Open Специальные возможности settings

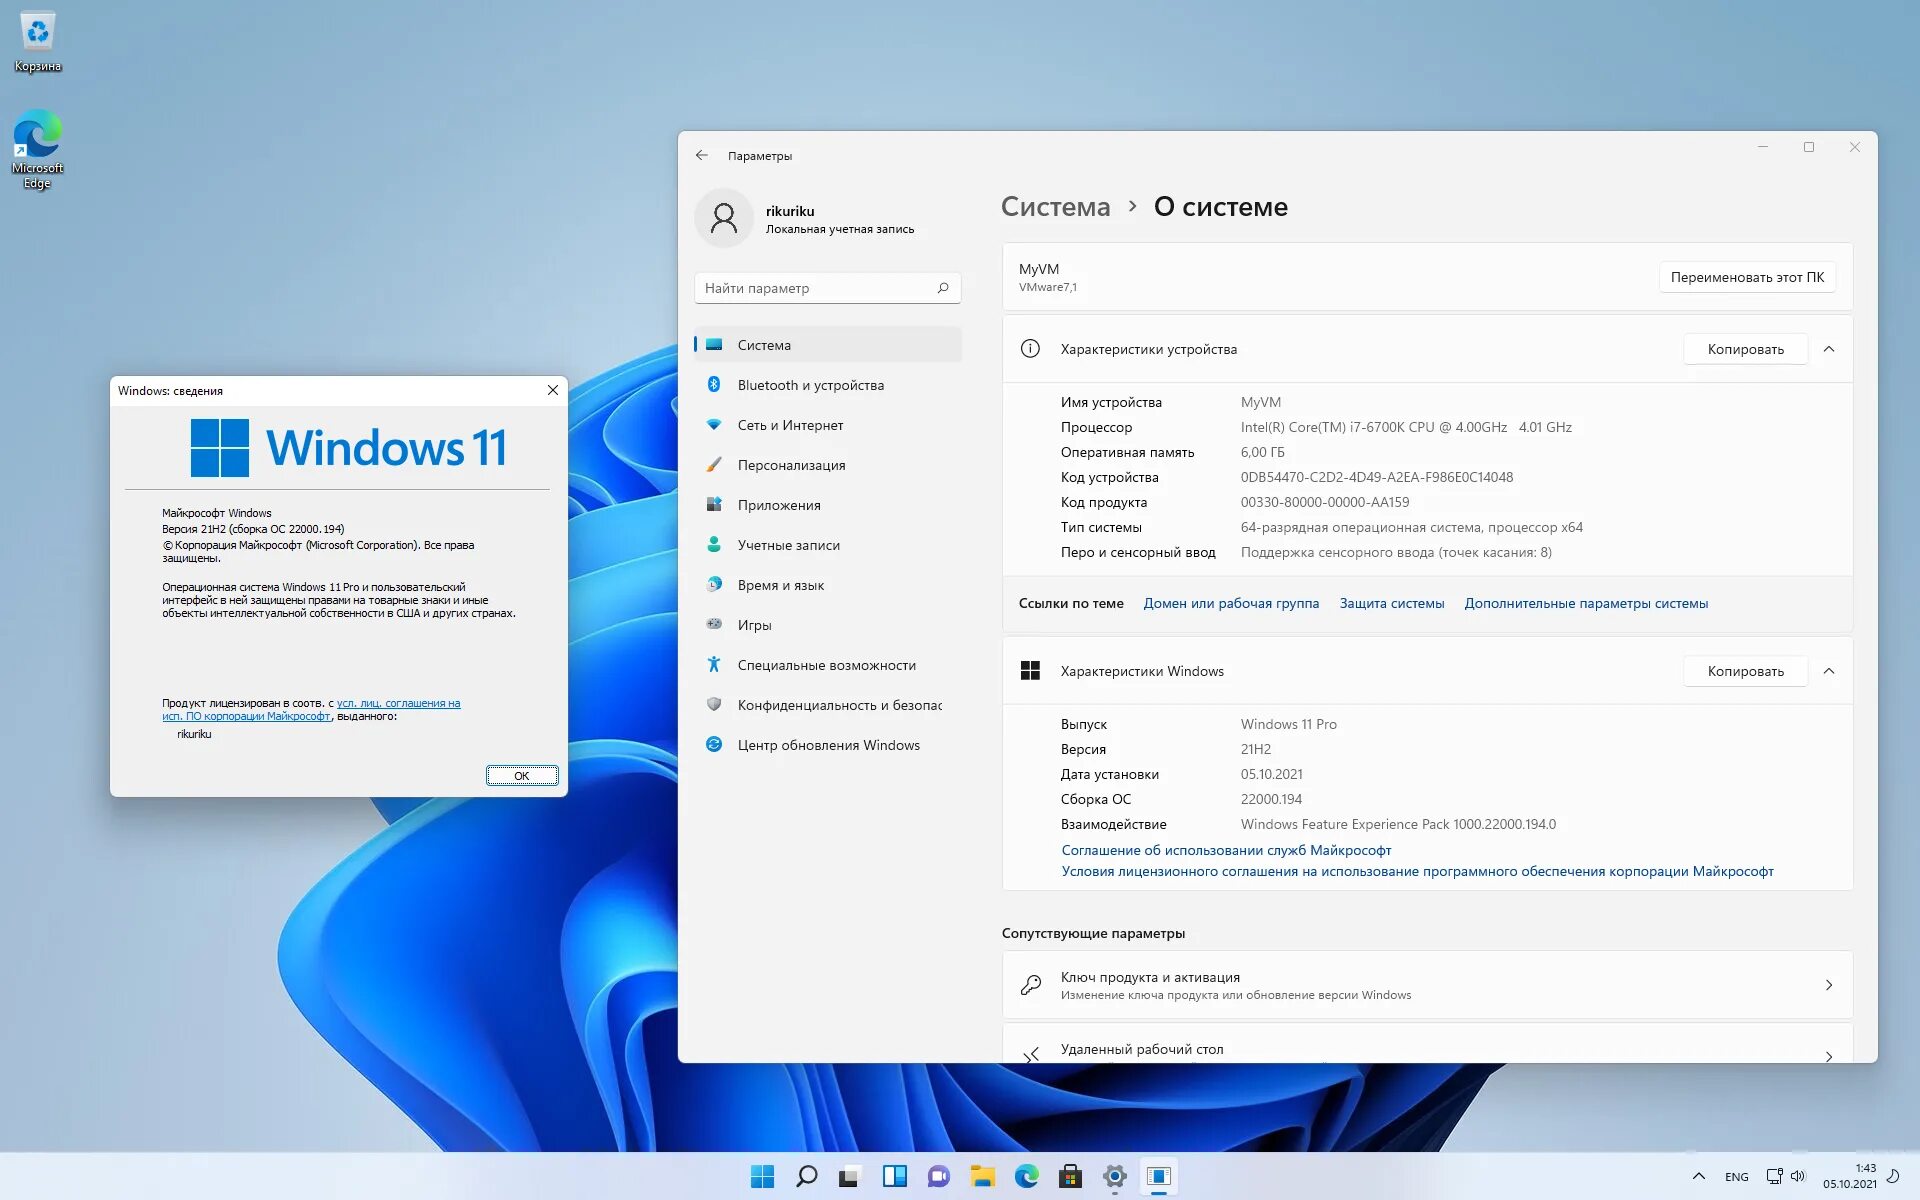click(827, 664)
